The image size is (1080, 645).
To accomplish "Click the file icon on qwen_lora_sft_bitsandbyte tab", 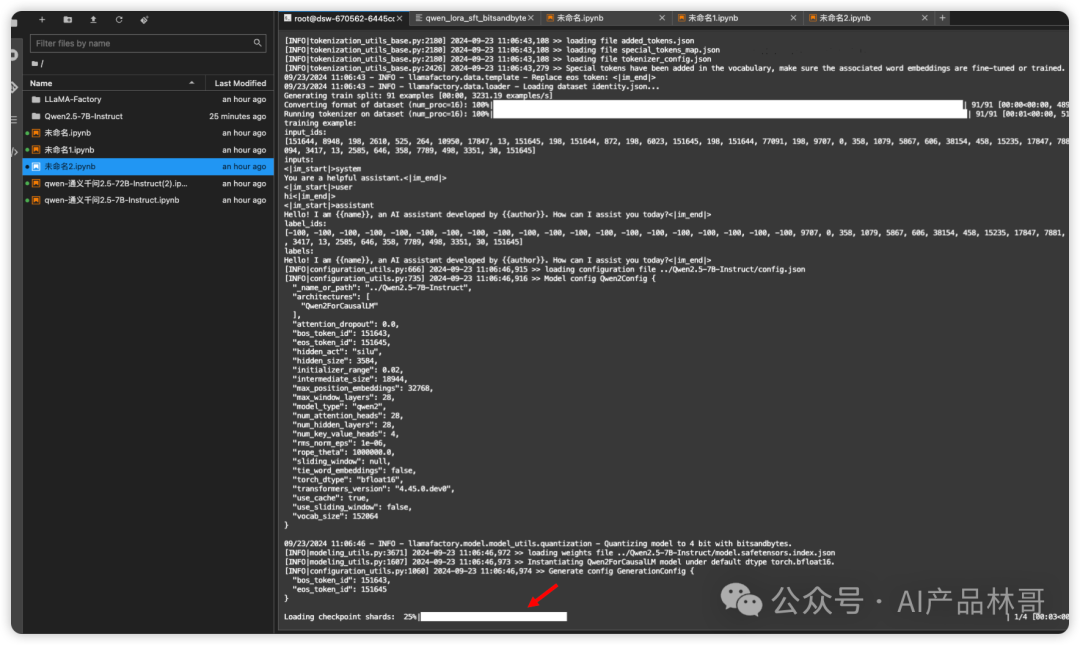I will coord(419,19).
